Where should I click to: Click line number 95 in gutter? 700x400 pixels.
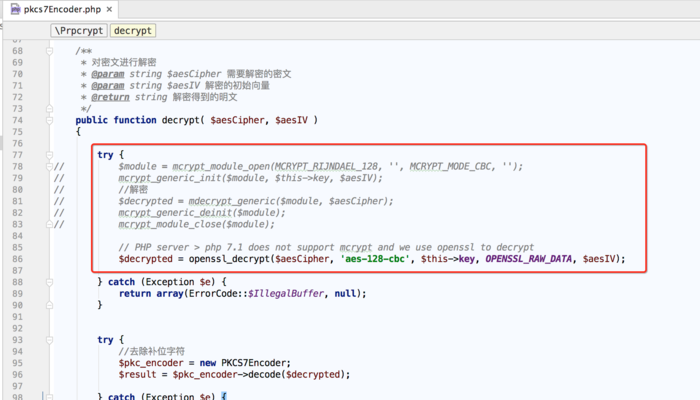17,363
